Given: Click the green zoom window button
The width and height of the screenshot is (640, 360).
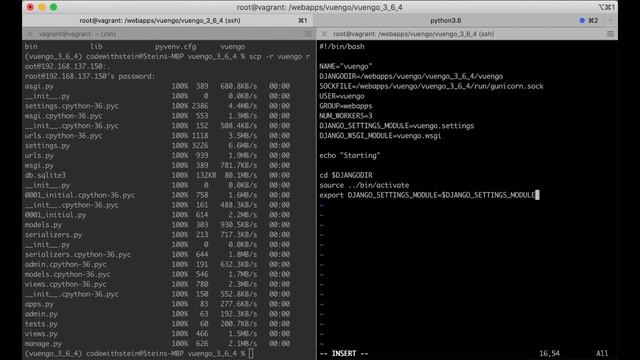Looking at the screenshot, I should 53,7.
